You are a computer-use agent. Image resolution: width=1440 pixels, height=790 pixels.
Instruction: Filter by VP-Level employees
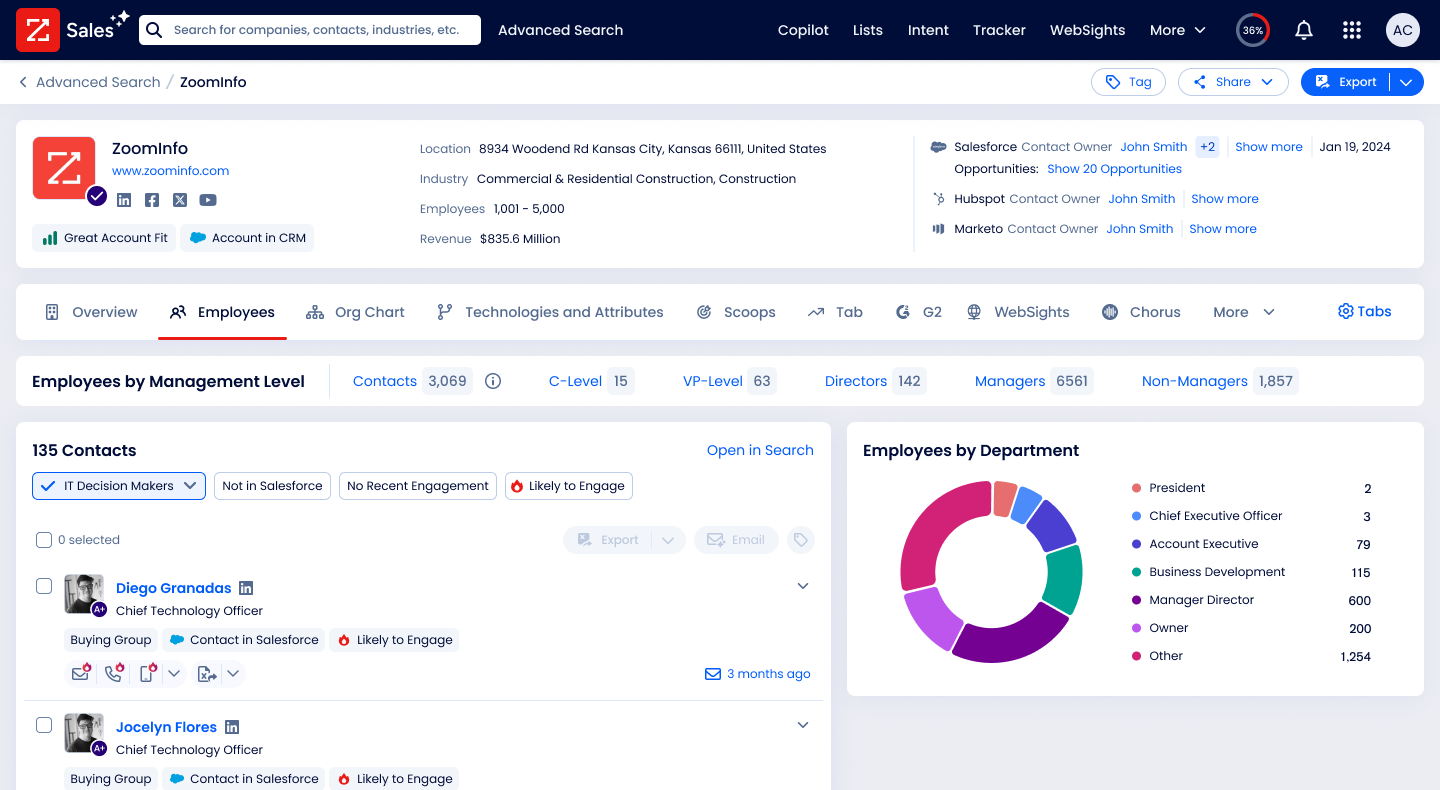tap(729, 381)
